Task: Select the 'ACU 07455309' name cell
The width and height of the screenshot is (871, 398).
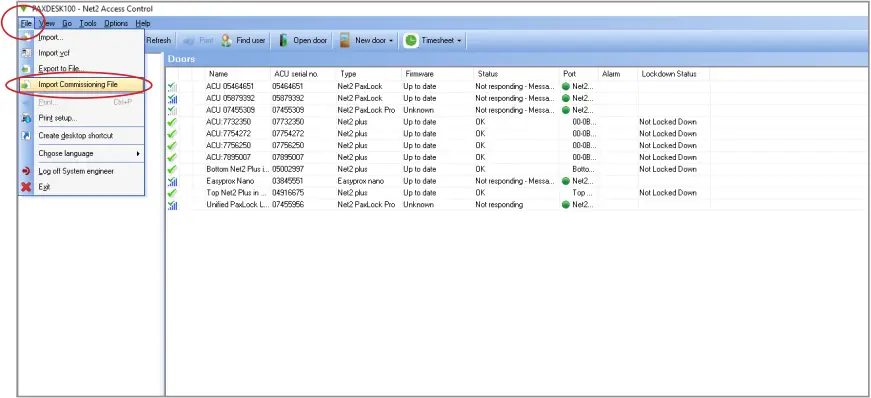Action: point(230,110)
